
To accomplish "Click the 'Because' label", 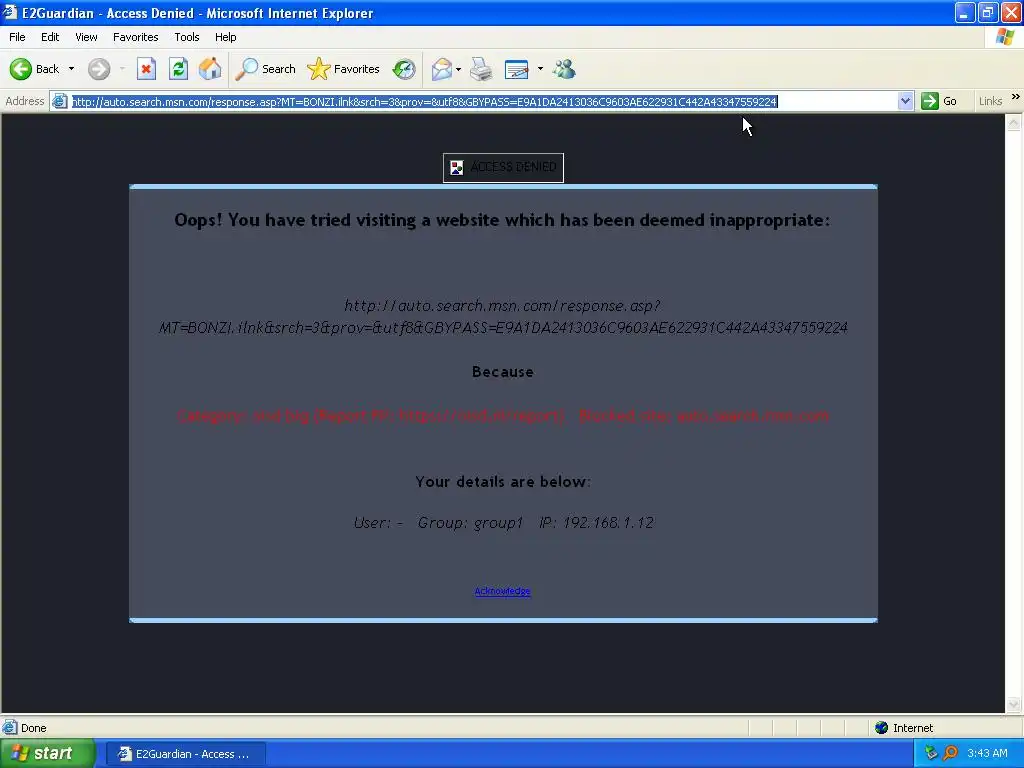I will (x=503, y=372).
